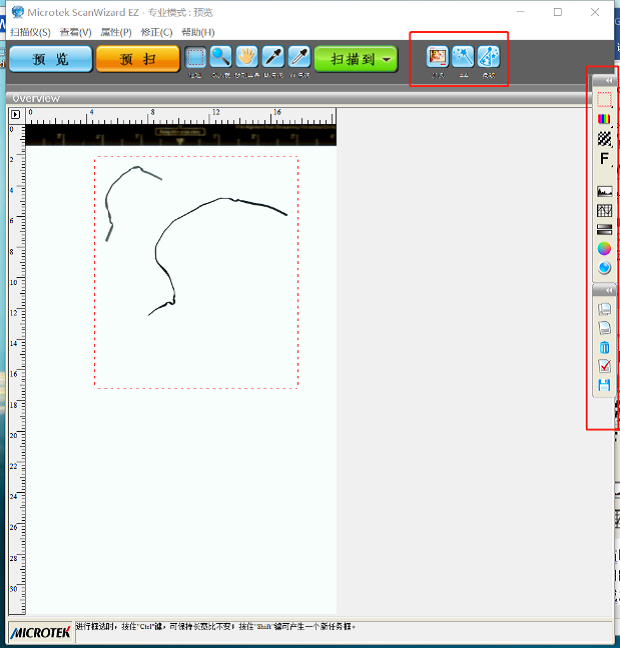Collapse the lower side job panel
The width and height of the screenshot is (620, 648).
(608, 290)
